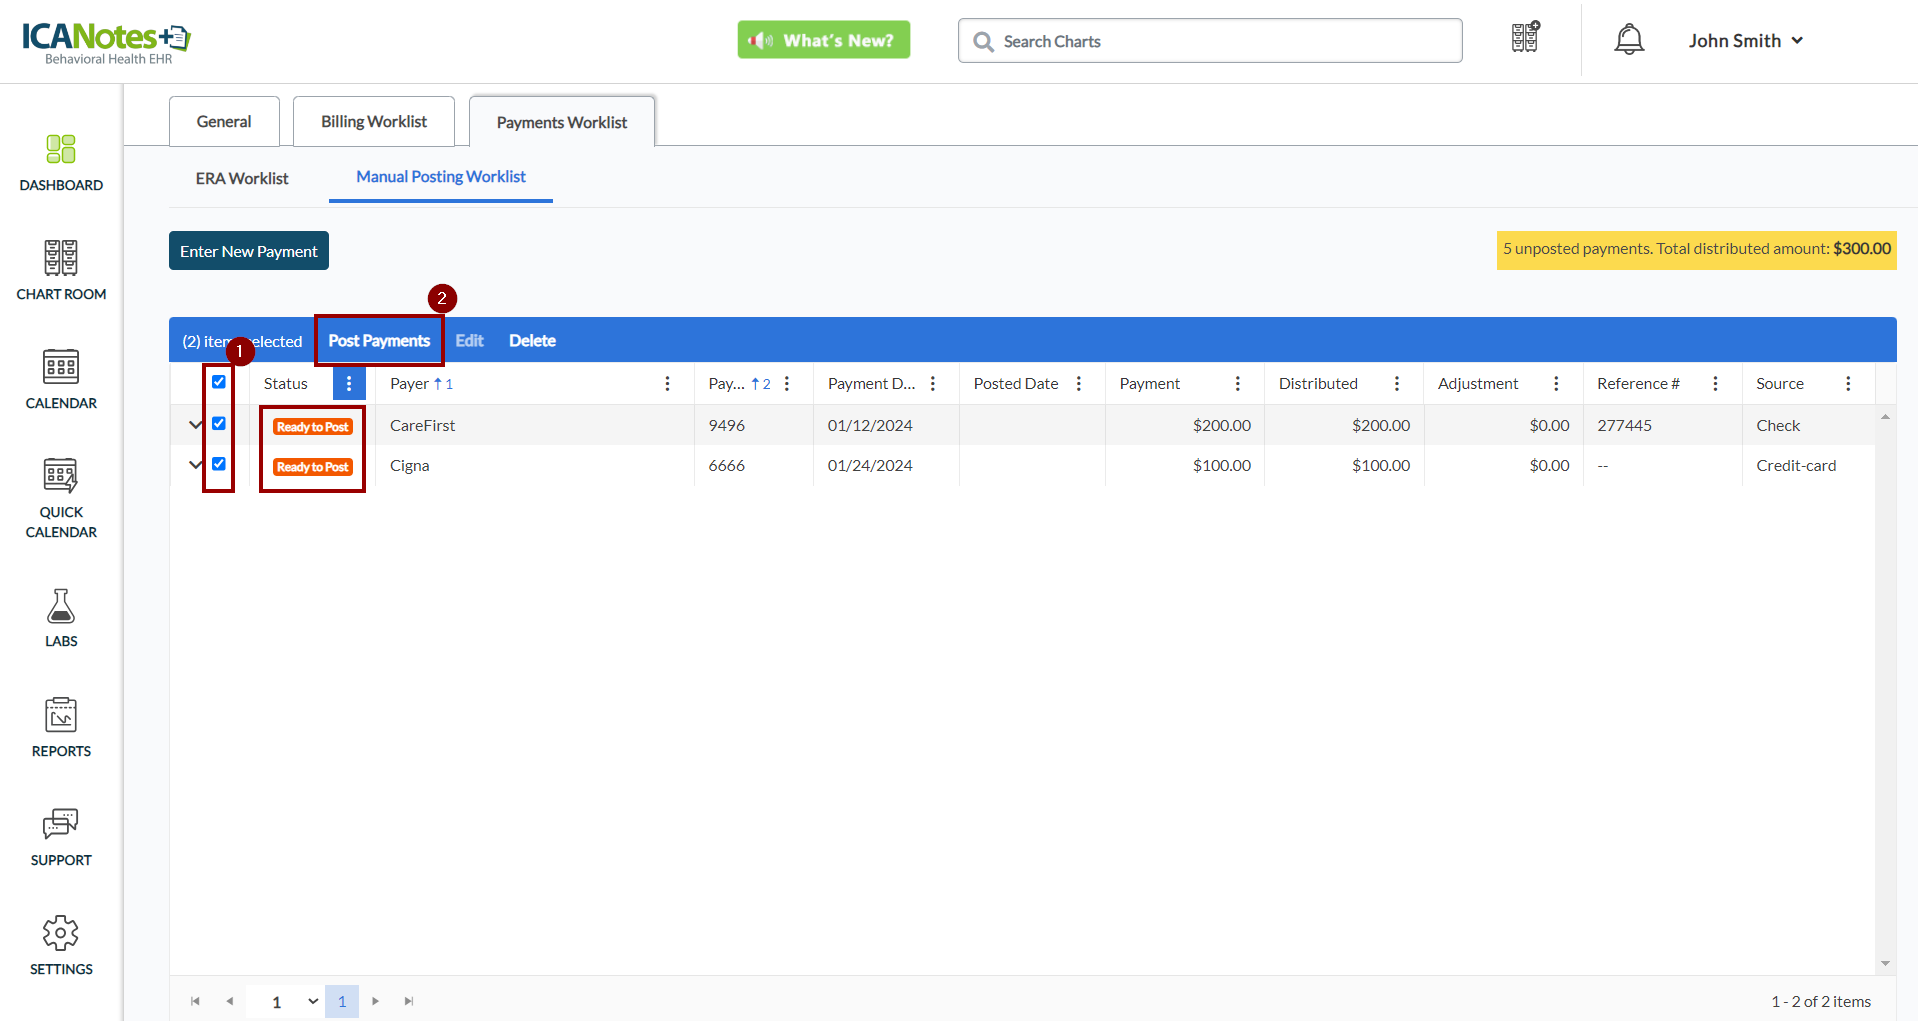This screenshot has width=1918, height=1021.
Task: Open the Dashboard from the sidebar
Action: point(61,162)
